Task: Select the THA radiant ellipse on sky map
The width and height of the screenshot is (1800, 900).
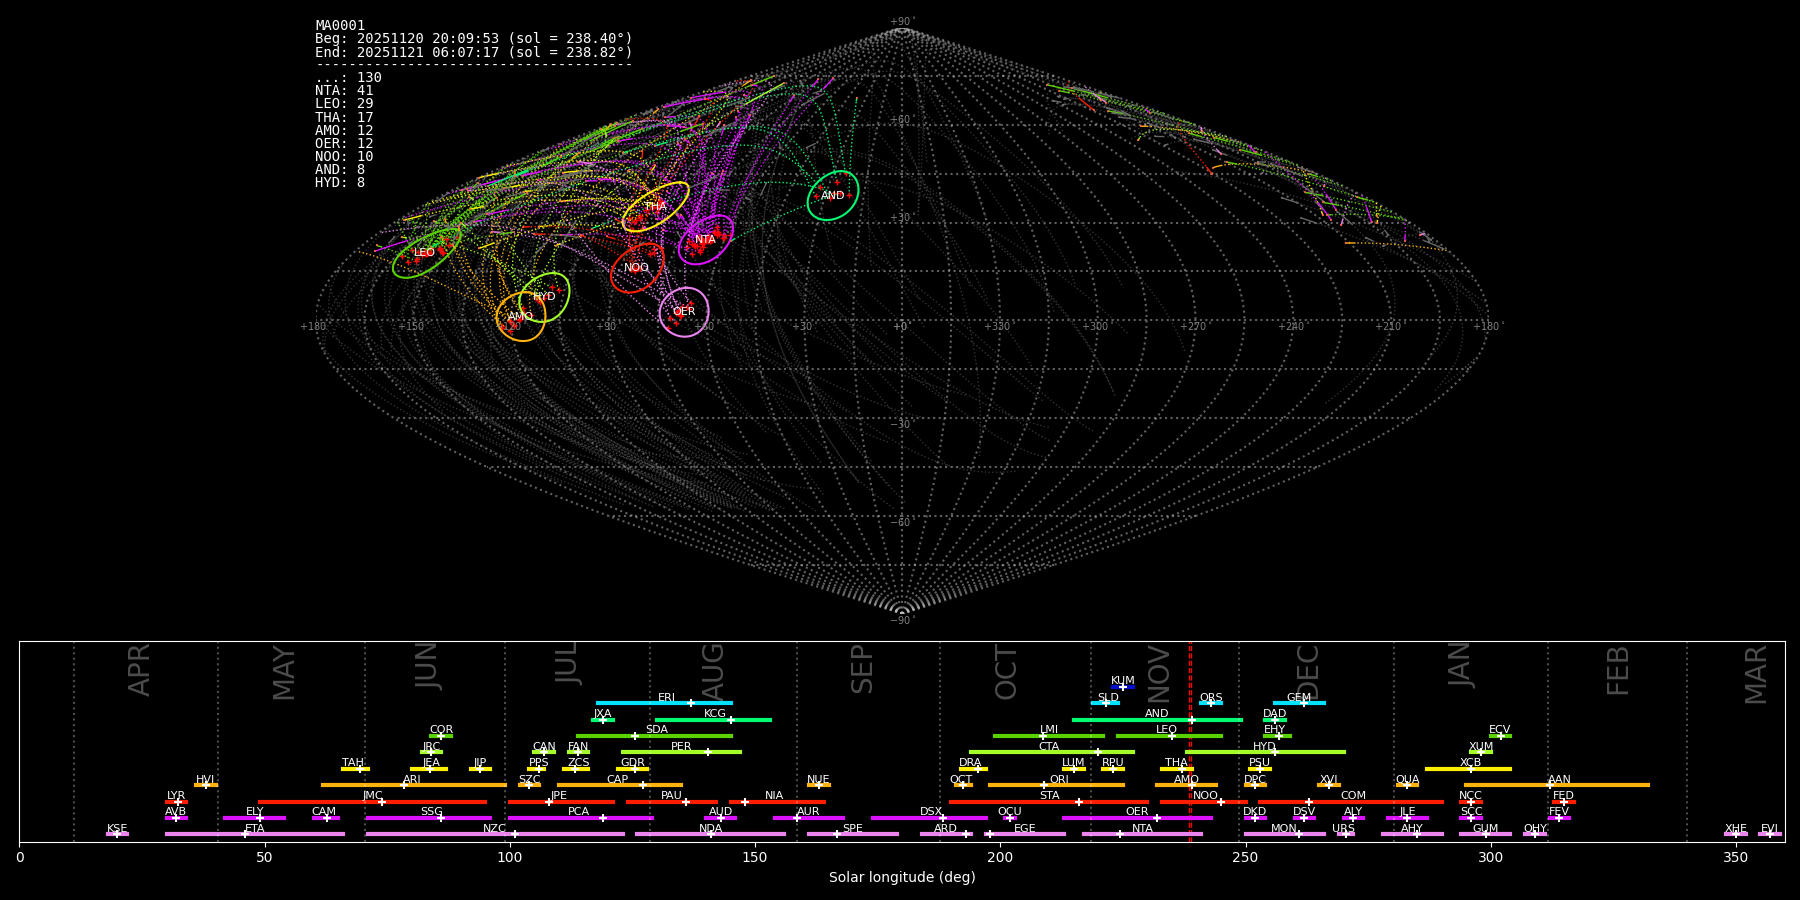Action: point(656,207)
